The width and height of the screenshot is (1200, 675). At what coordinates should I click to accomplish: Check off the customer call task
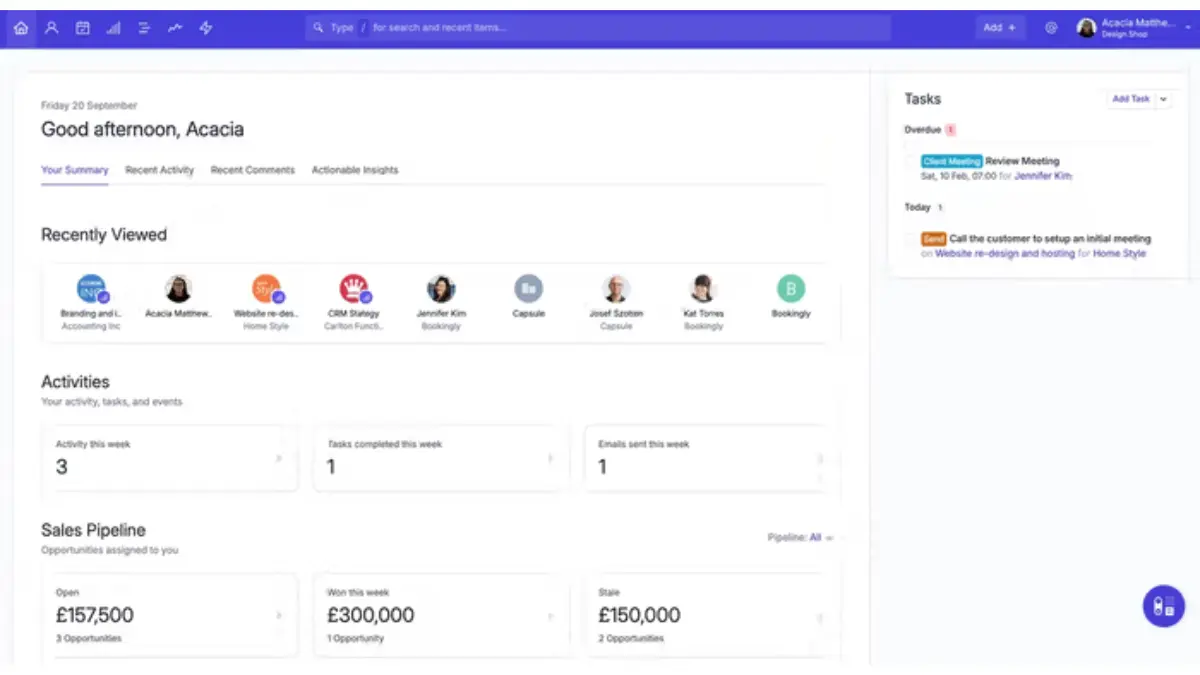[x=911, y=239]
